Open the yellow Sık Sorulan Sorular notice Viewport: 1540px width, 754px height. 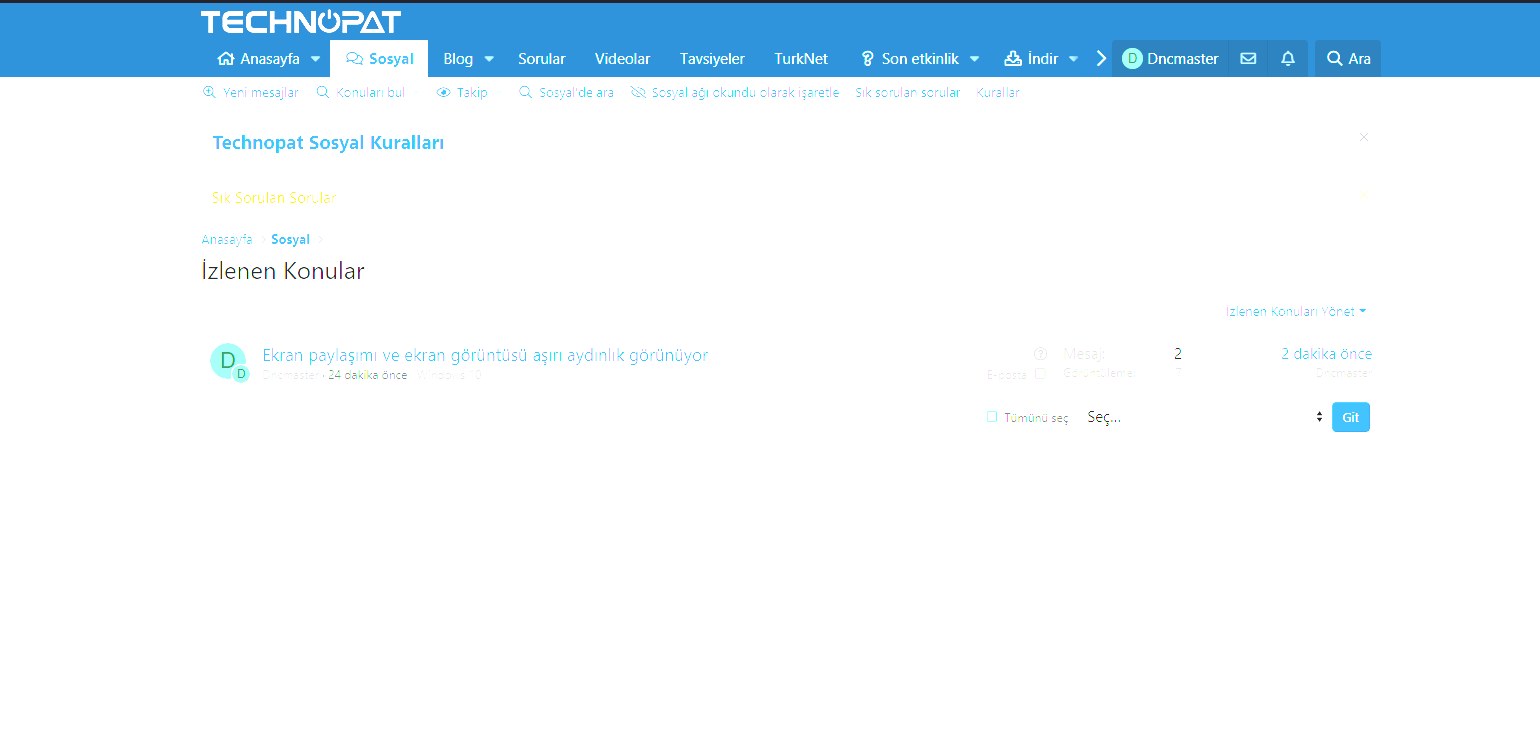274,198
